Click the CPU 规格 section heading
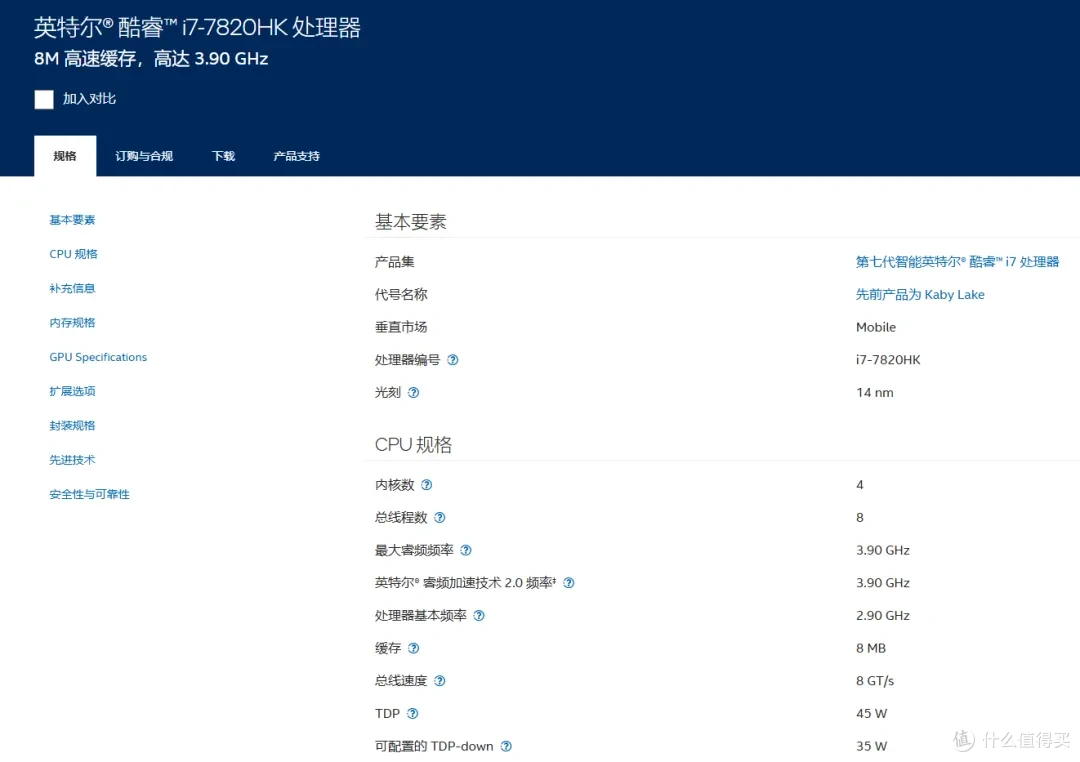Image resolution: width=1080 pixels, height=762 pixels. 413,444
